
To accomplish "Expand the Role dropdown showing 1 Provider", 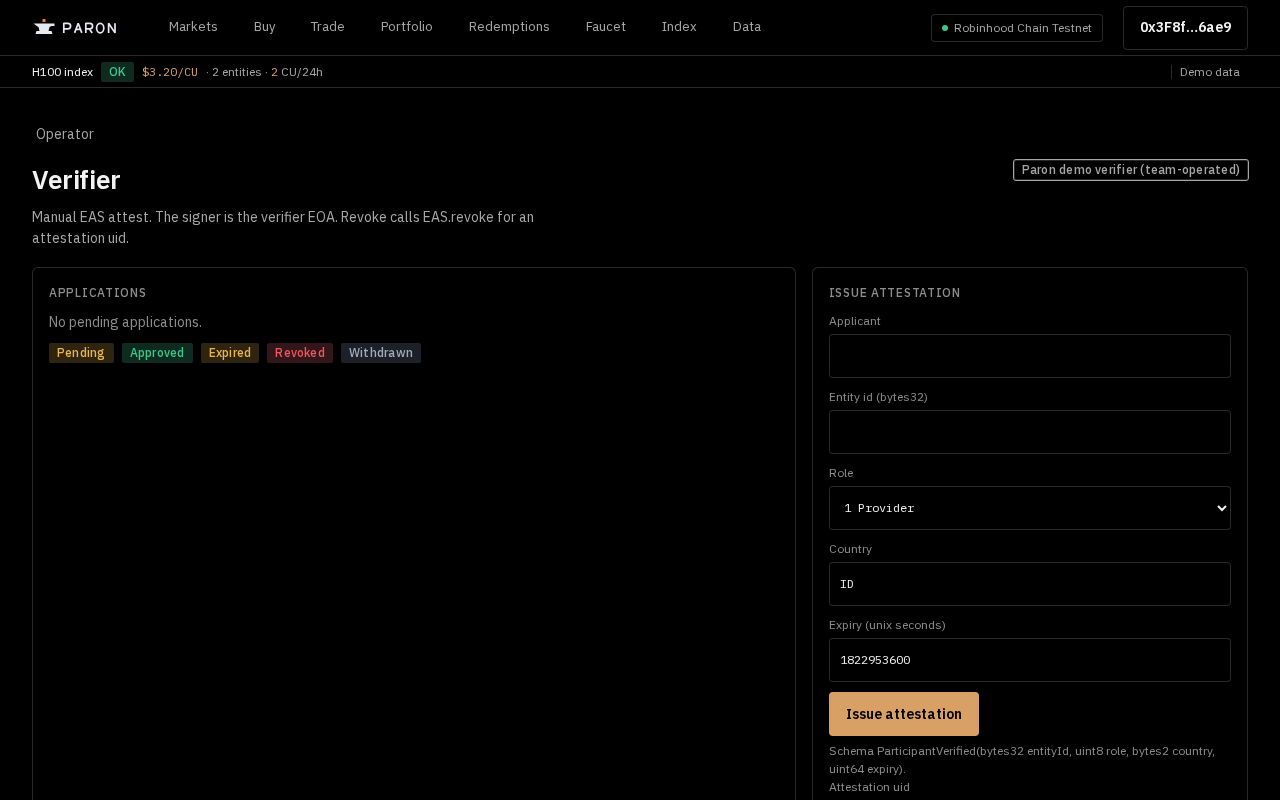I will [1030, 508].
